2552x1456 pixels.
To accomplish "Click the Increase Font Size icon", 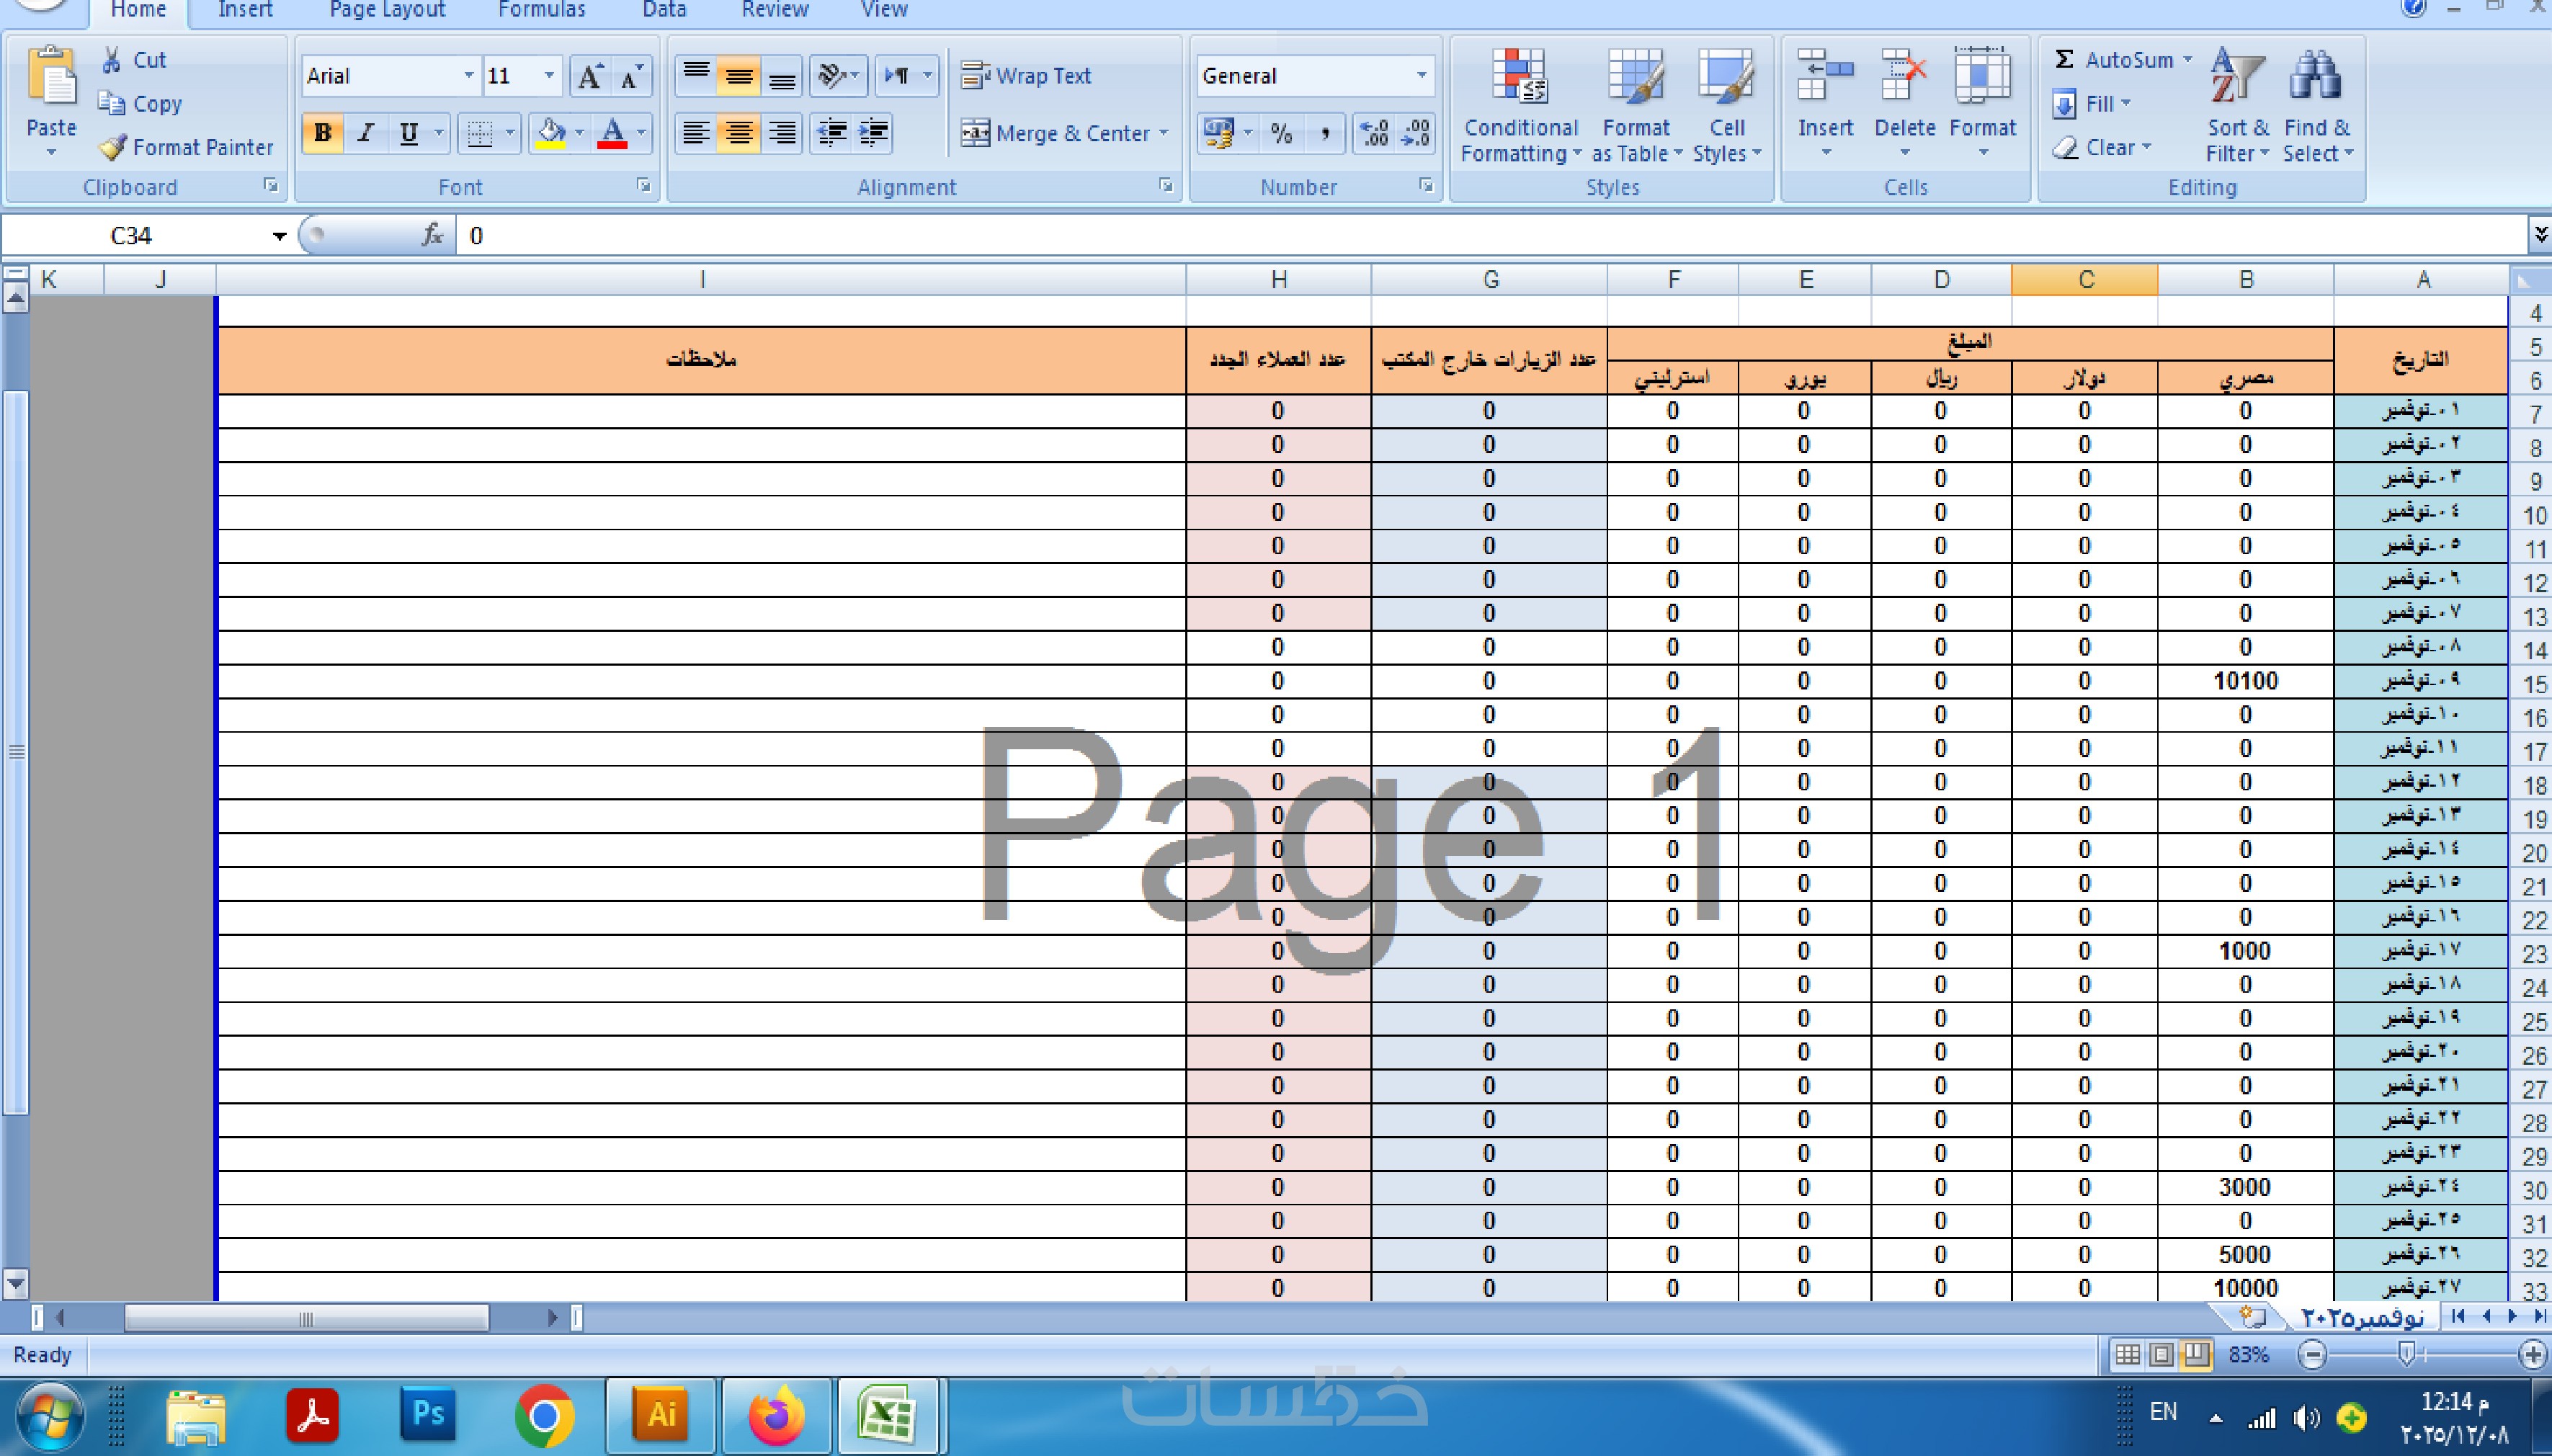I will 590,76.
